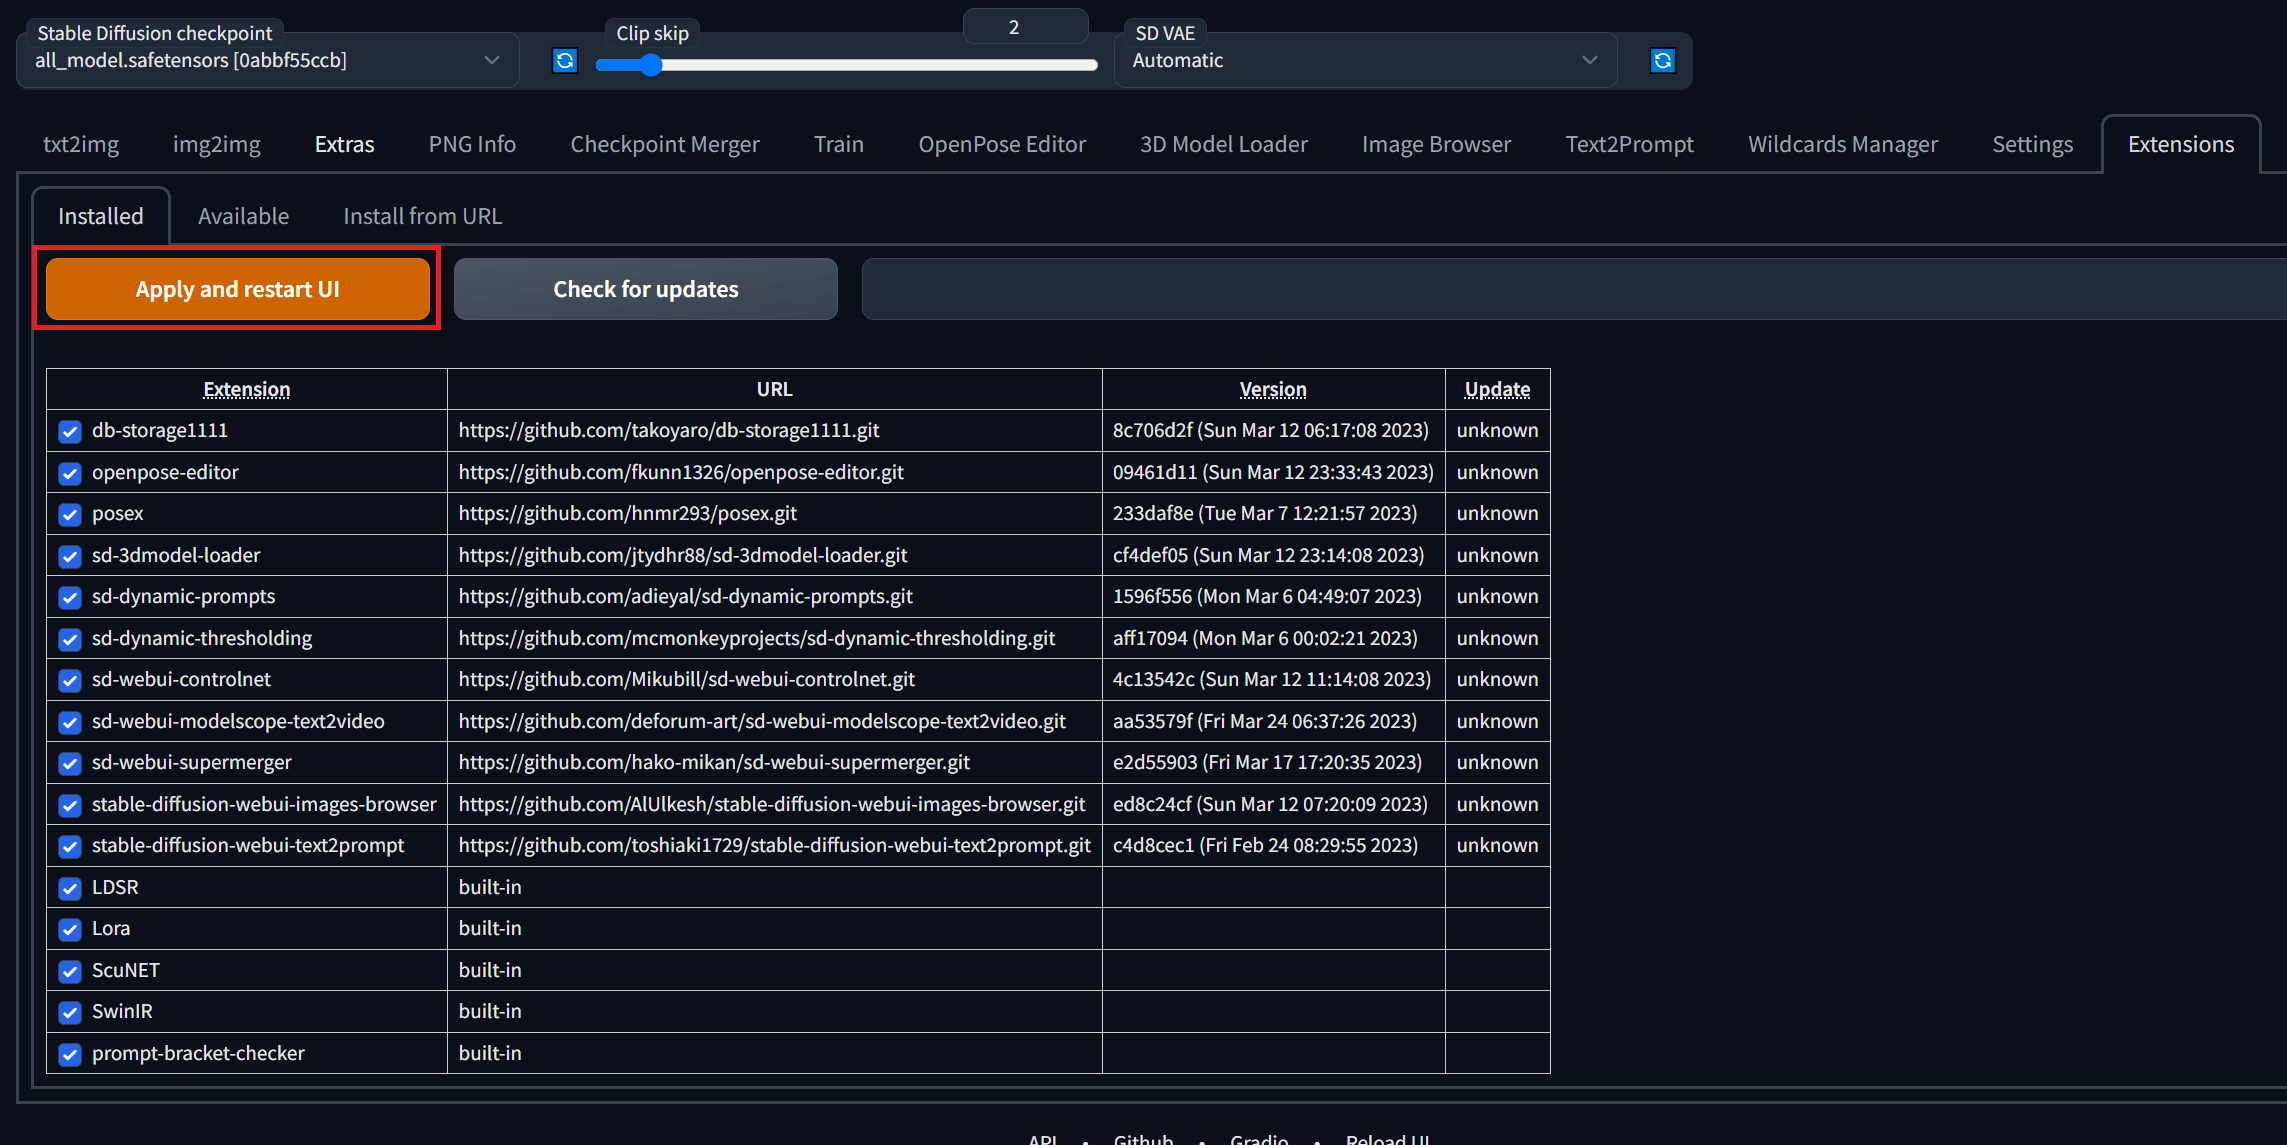Open the Checkpoint Merger tab

point(664,143)
